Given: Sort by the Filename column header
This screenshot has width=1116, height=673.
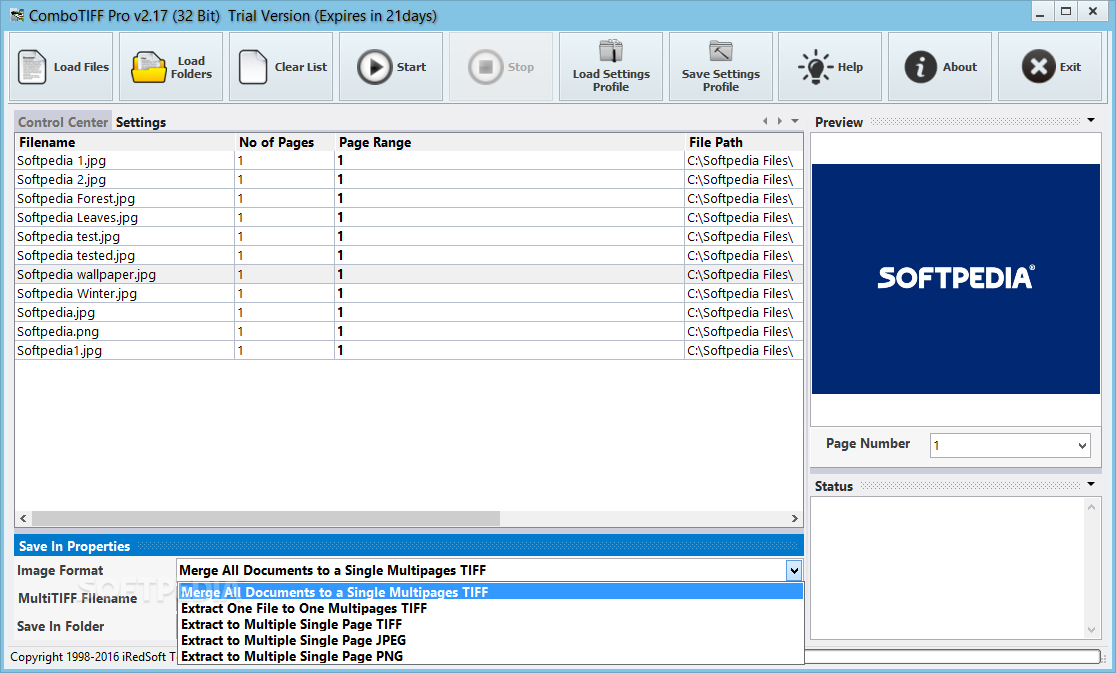Looking at the screenshot, I should (125, 142).
